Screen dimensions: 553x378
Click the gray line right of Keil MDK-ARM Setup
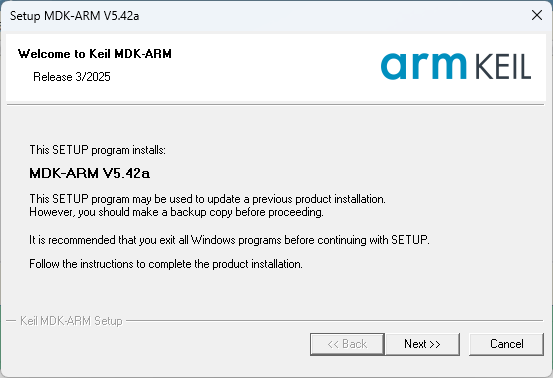click(x=335, y=321)
